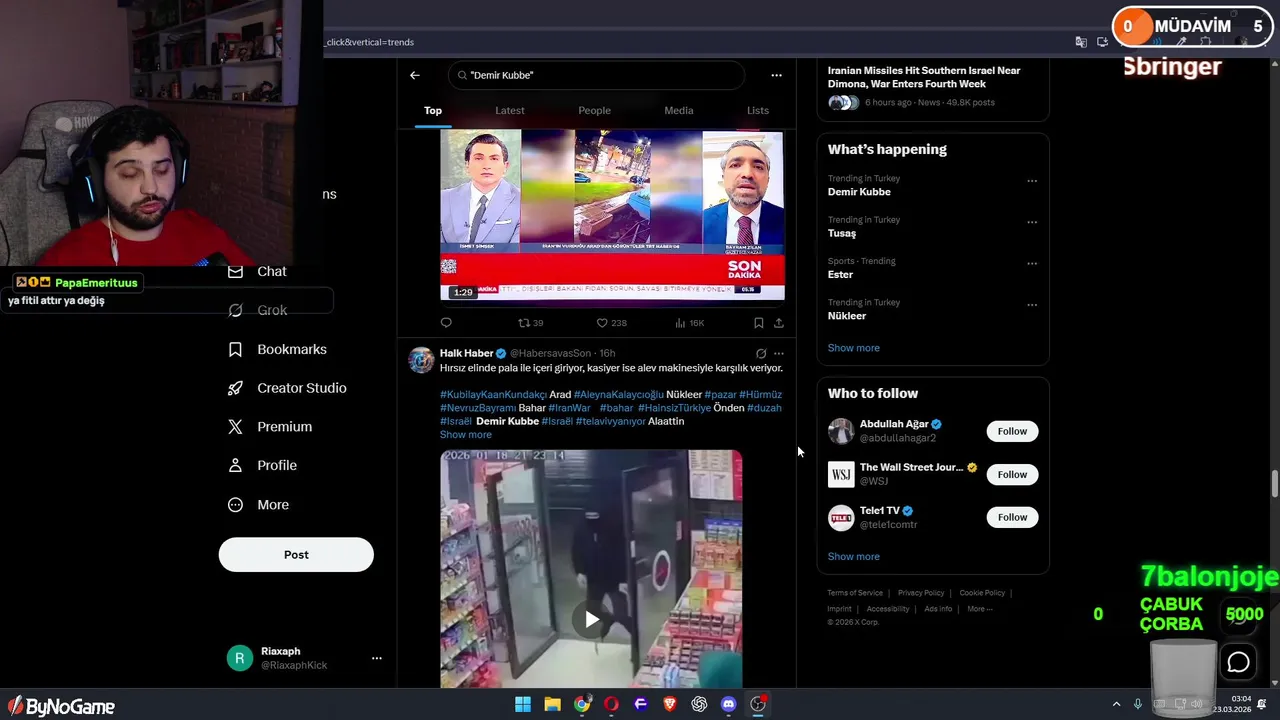Open footer More link dropdown
1280x720 pixels.
980,609
